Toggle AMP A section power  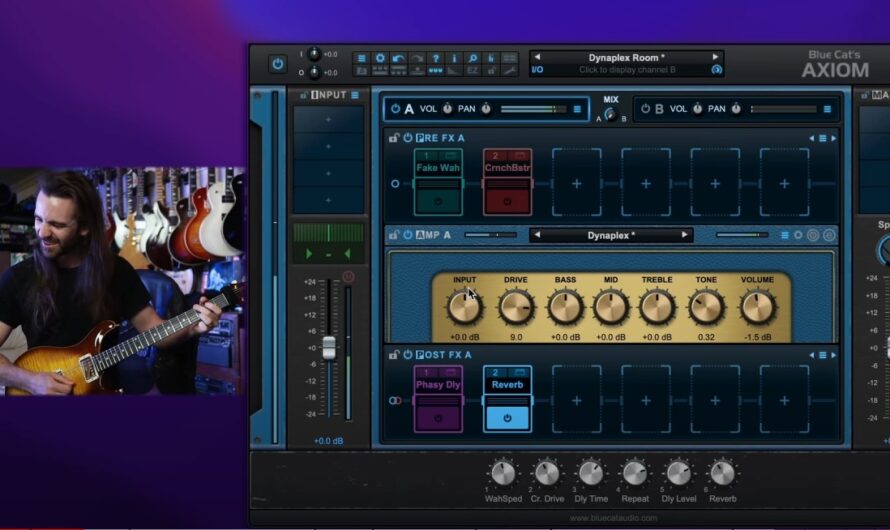[408, 235]
